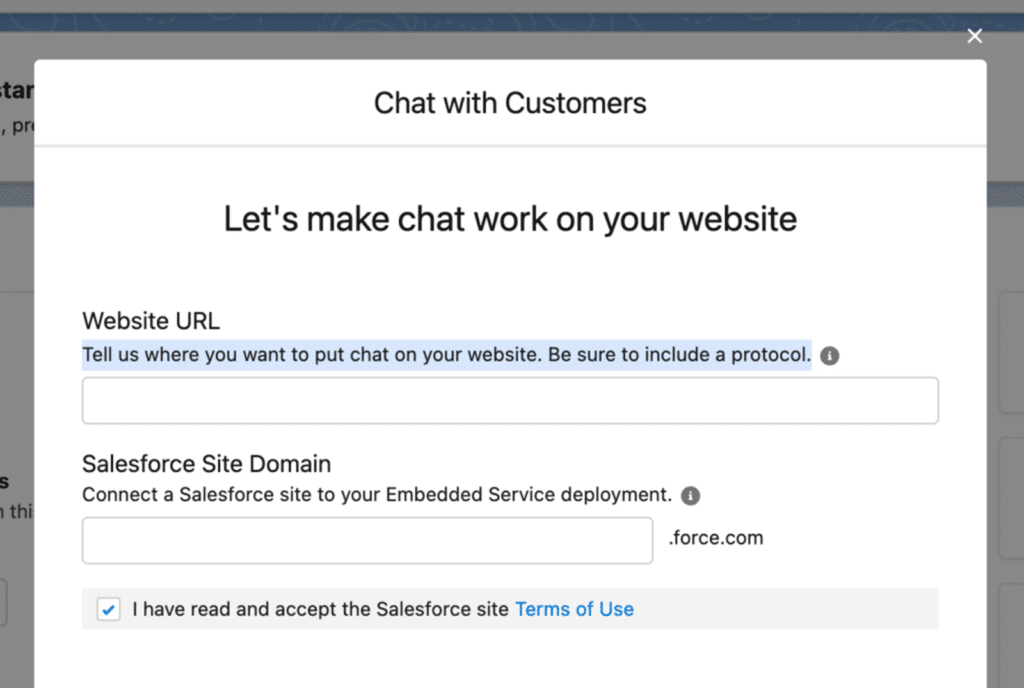1024x688 pixels.
Task: Click the "Salesforce Site Domain" field label
Action: (206, 464)
